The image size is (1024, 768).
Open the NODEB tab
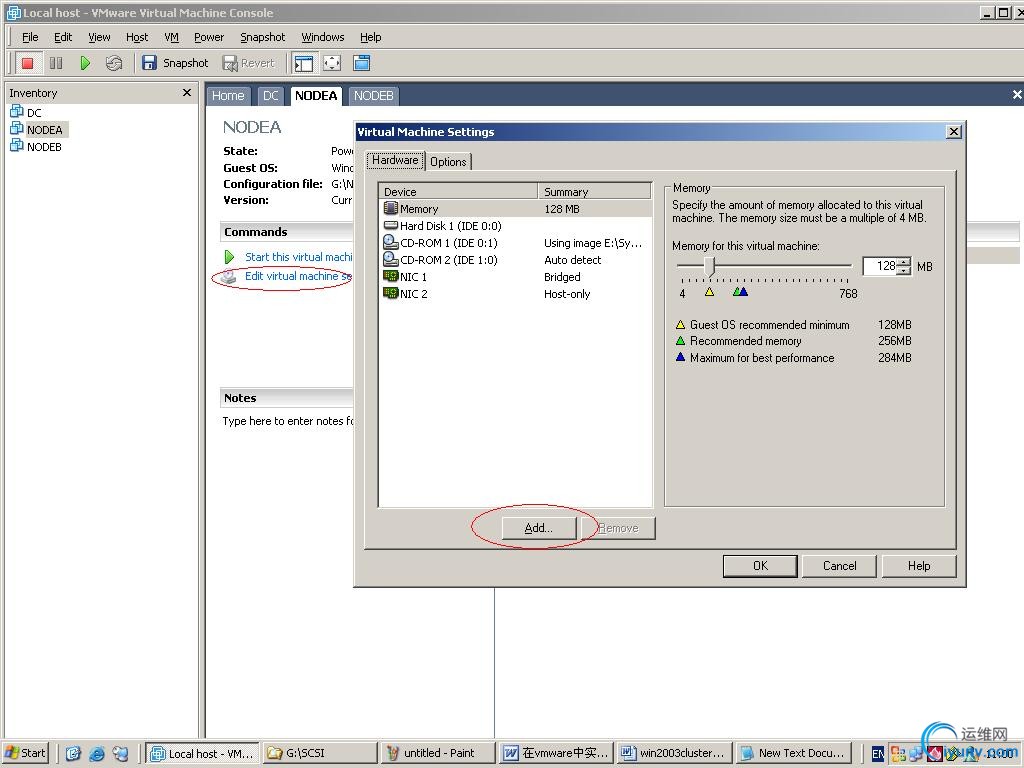pyautogui.click(x=374, y=96)
